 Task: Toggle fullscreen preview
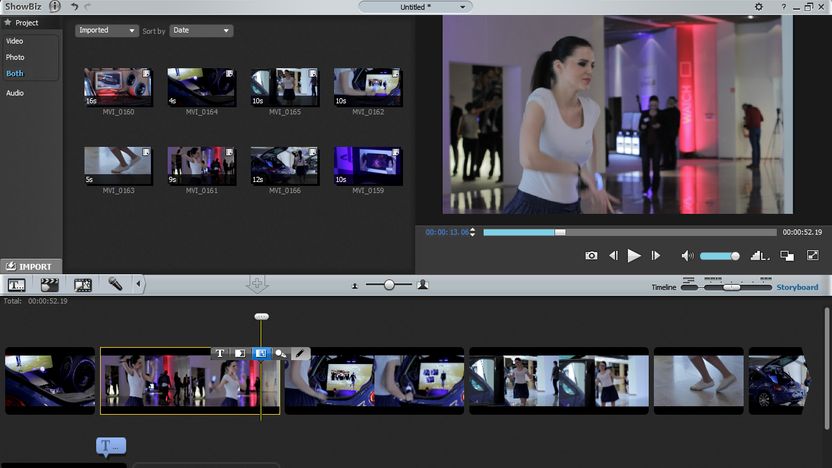tap(813, 255)
